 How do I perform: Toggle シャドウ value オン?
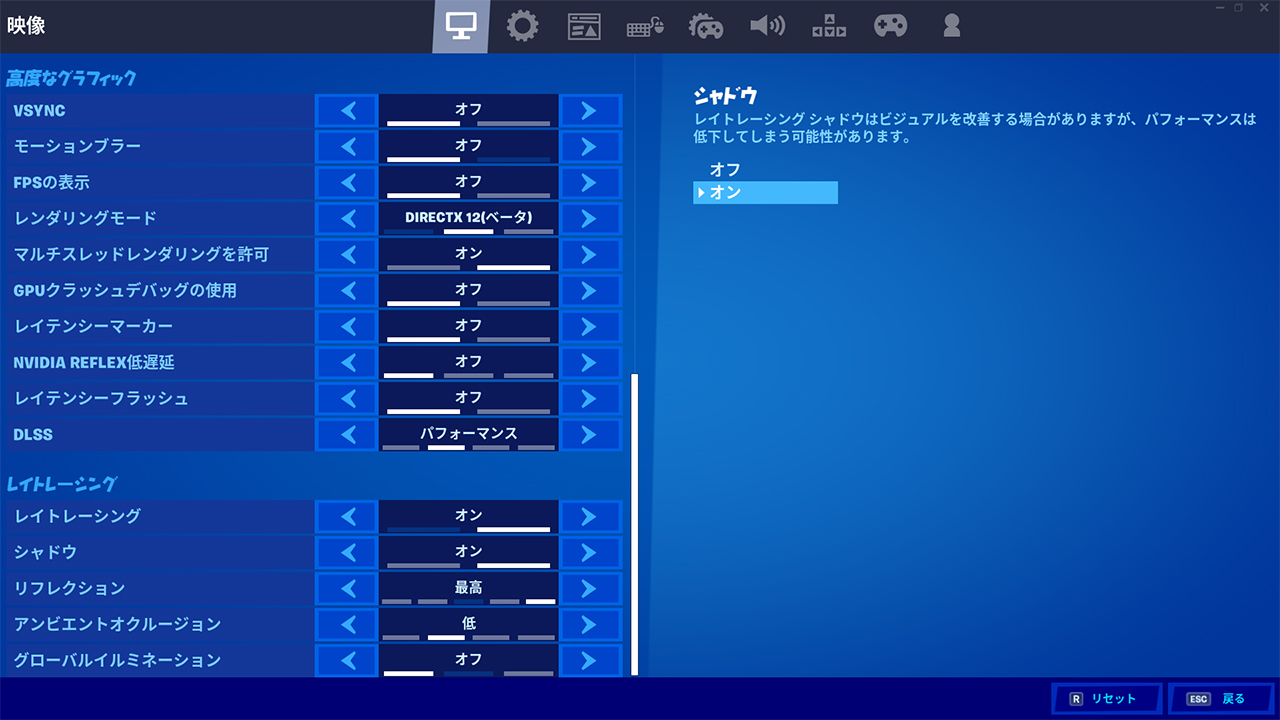468,552
